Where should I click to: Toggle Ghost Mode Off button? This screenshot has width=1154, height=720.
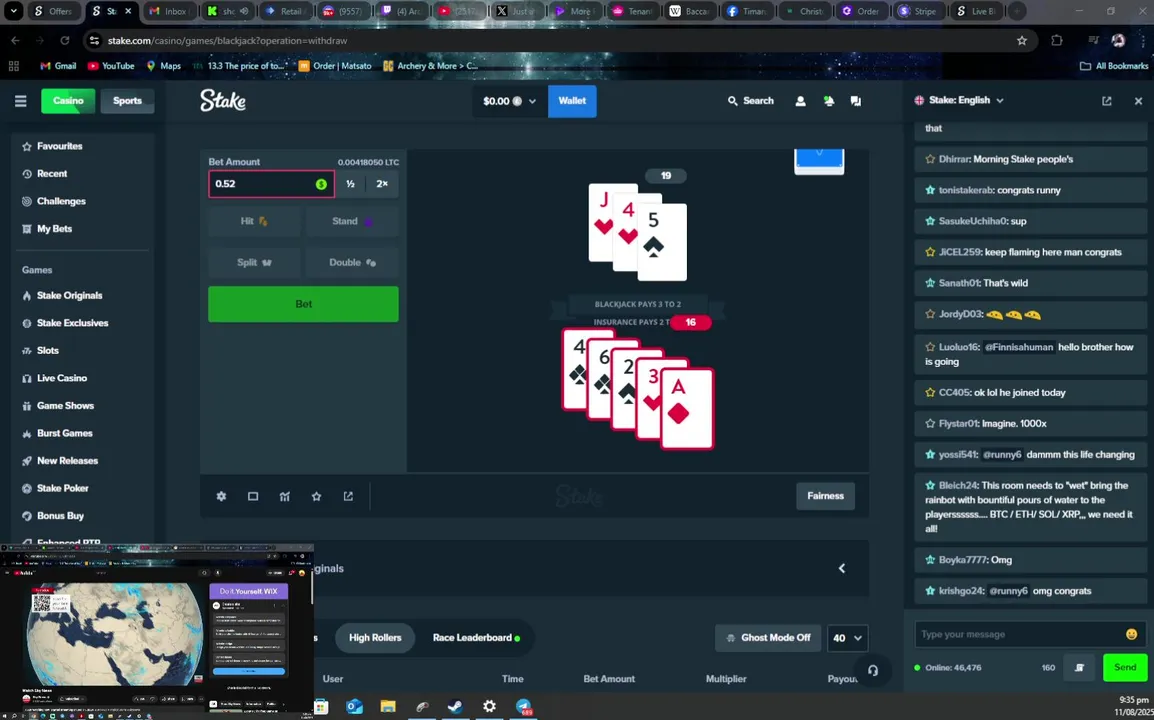coord(768,638)
